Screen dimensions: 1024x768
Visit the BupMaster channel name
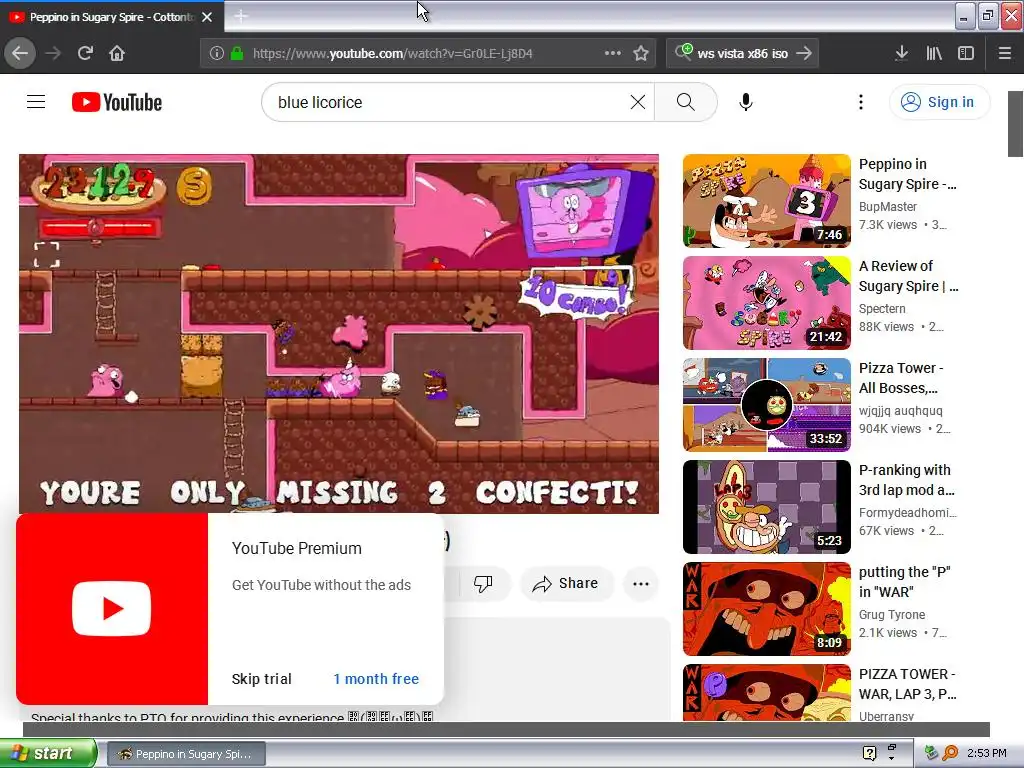coord(888,206)
